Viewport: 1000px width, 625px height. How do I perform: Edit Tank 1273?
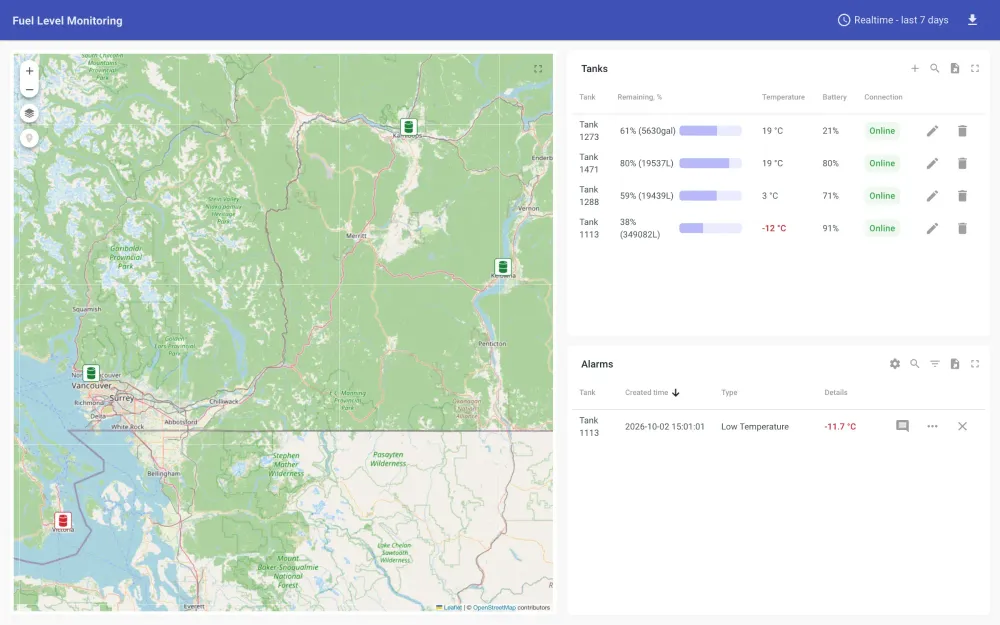(932, 131)
